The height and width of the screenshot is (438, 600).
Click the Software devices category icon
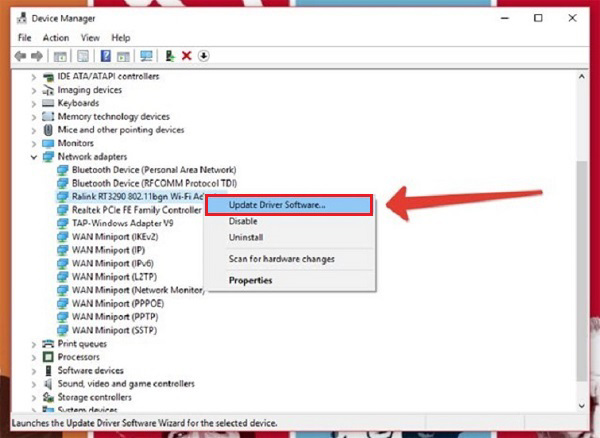pyautogui.click(x=48, y=370)
